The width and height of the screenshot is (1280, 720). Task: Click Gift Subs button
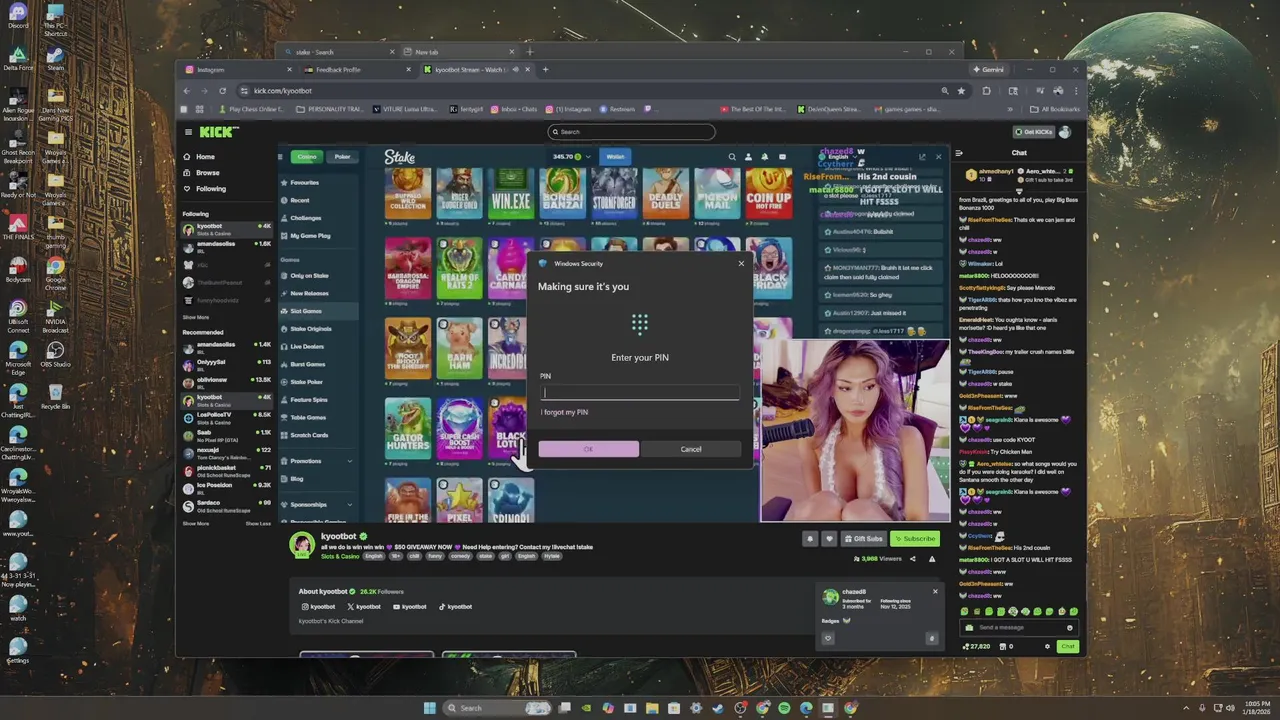pyautogui.click(x=863, y=538)
